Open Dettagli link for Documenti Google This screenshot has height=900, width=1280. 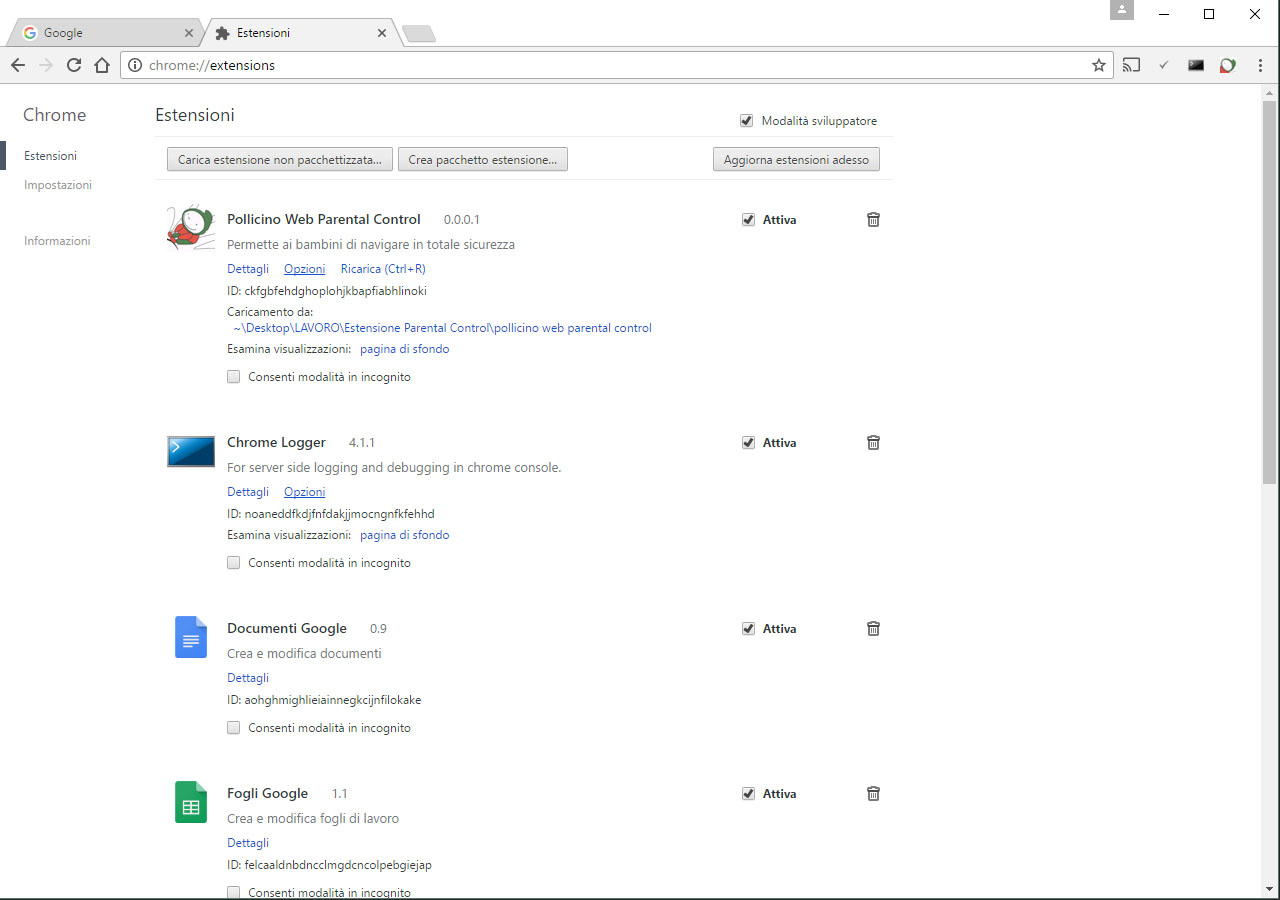pos(248,678)
